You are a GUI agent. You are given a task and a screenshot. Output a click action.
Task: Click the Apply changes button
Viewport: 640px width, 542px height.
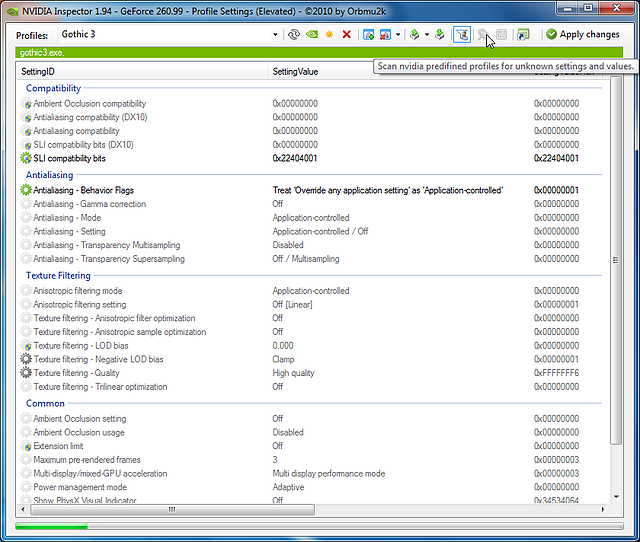coord(582,34)
